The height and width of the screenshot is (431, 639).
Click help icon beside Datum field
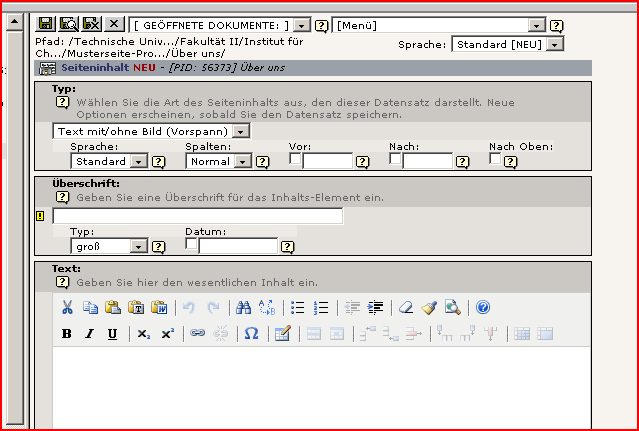pos(288,247)
